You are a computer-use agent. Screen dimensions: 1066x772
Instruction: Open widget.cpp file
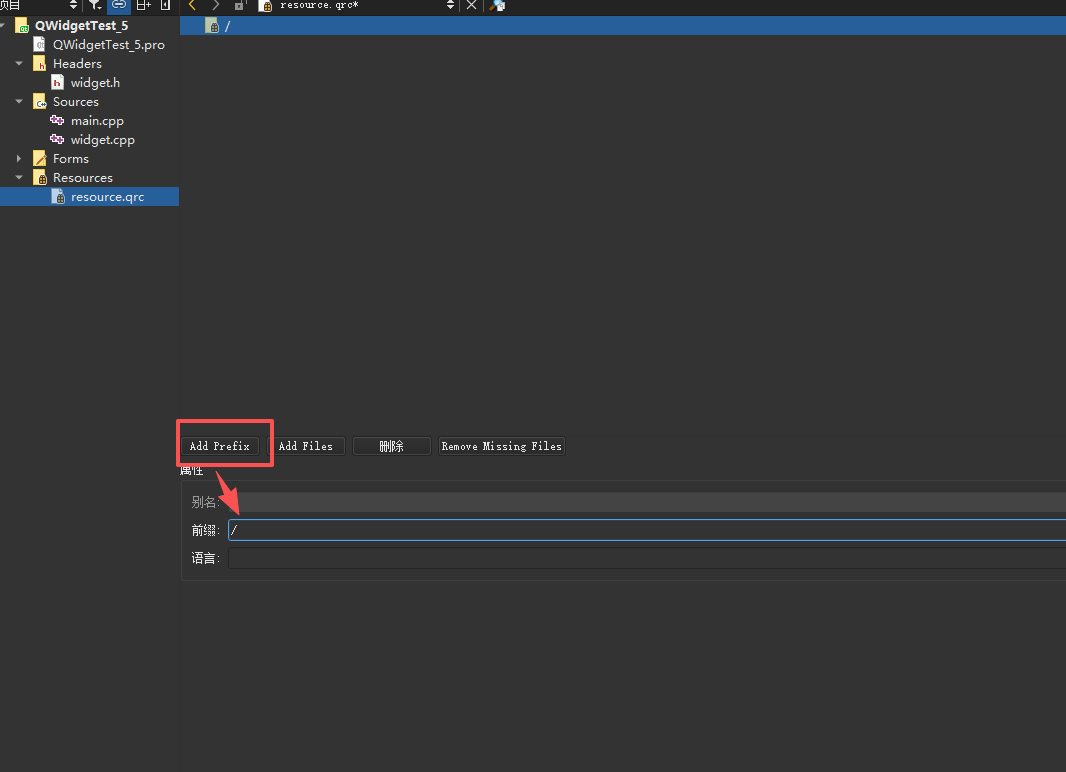(103, 140)
